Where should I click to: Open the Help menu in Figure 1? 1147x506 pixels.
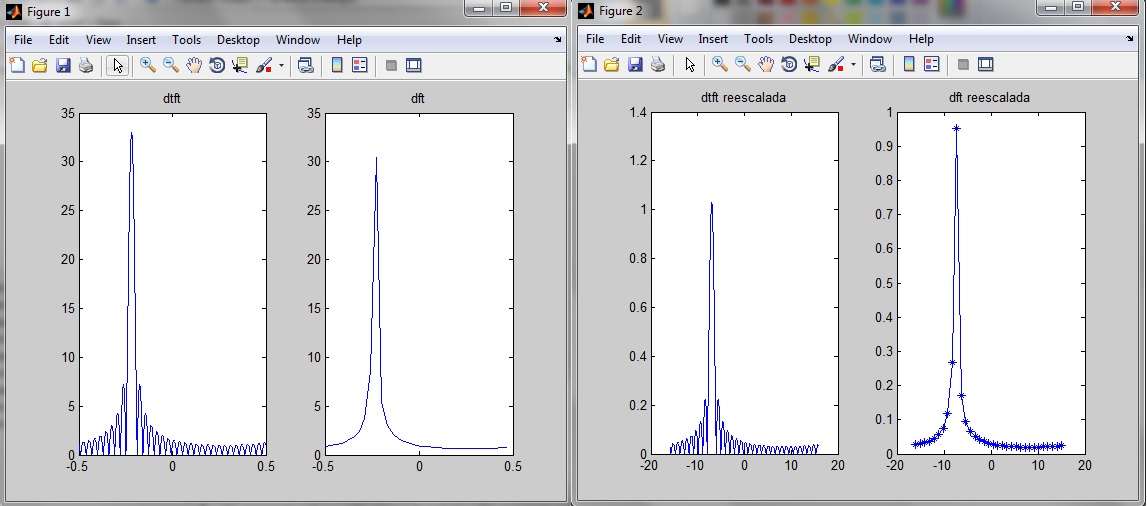pyautogui.click(x=349, y=40)
